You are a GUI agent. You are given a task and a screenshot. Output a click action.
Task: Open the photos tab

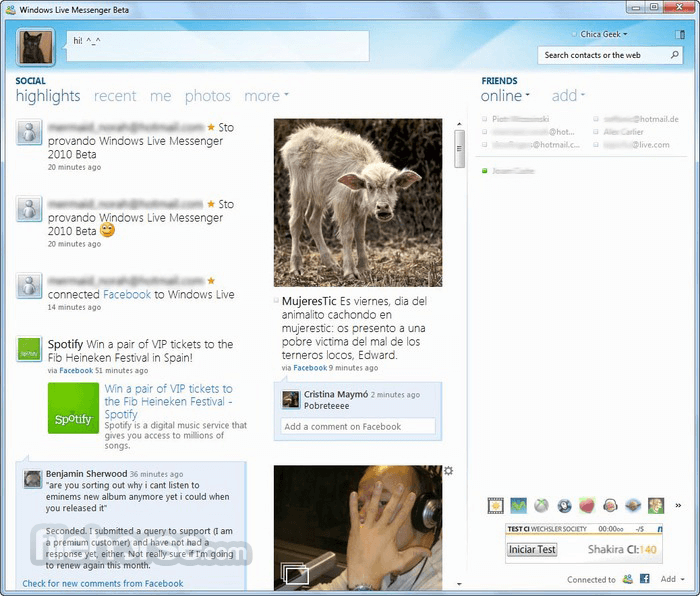pyautogui.click(x=208, y=96)
